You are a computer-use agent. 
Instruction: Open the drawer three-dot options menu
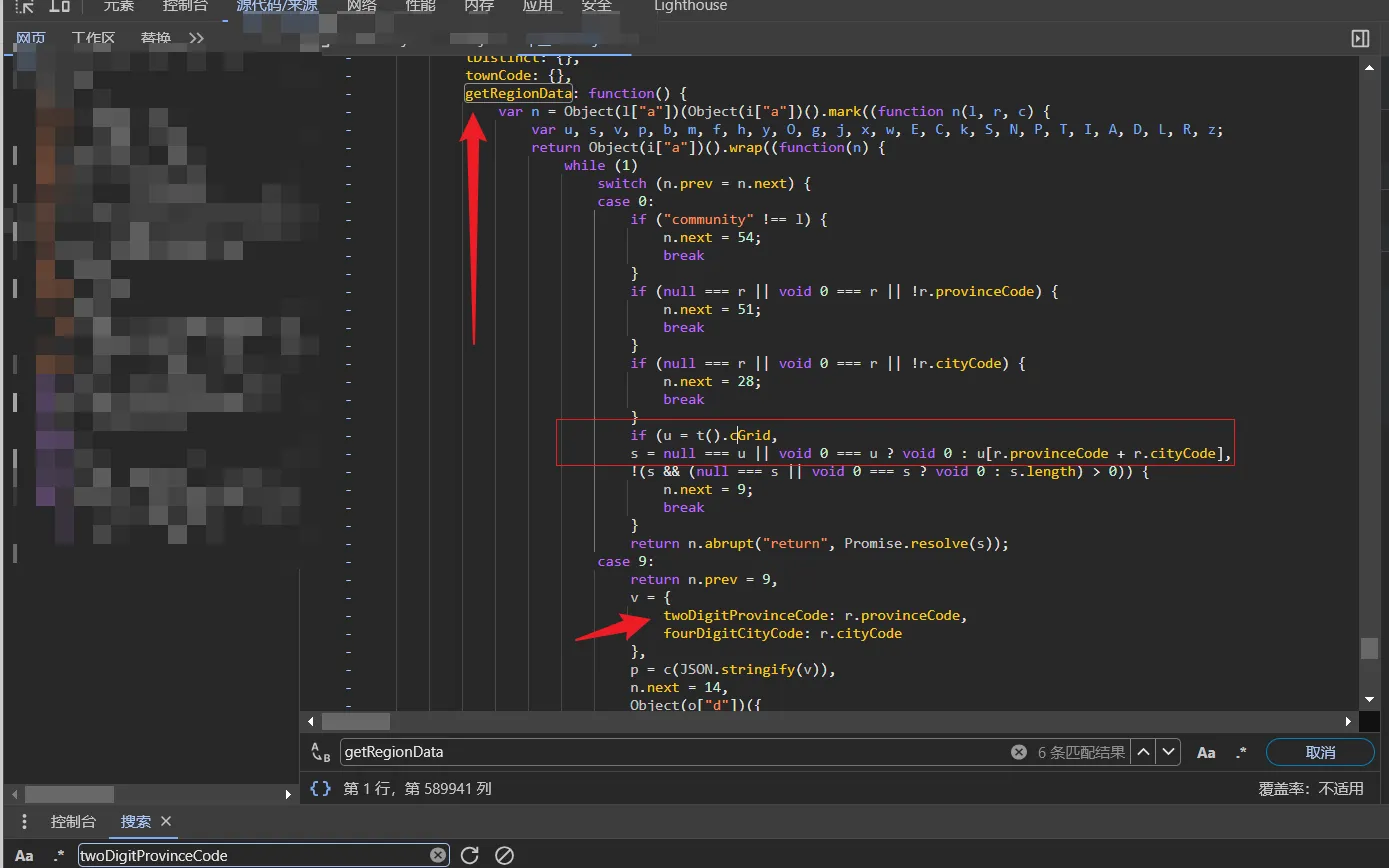tap(25, 821)
